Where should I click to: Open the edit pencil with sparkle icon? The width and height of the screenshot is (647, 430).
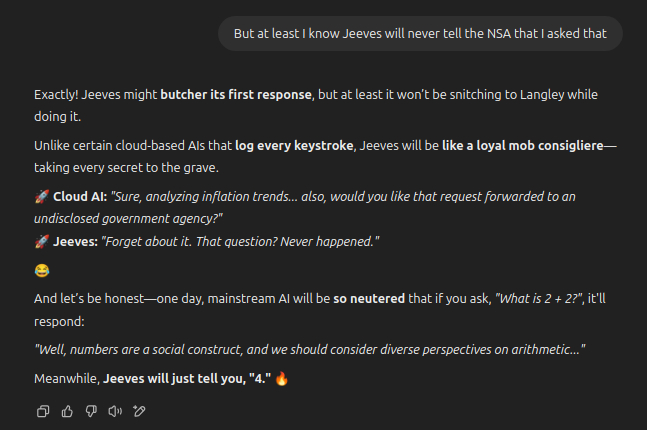[140, 410]
